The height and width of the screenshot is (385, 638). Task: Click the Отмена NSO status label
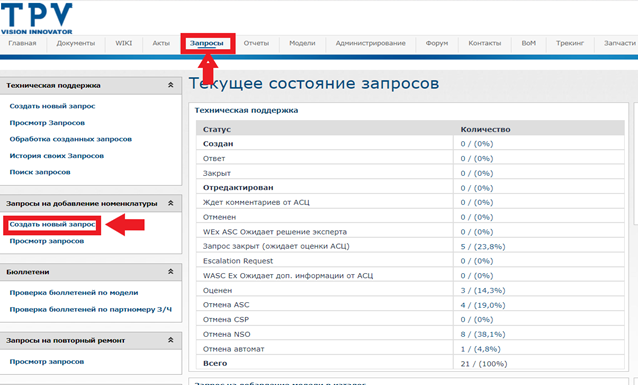click(x=227, y=335)
